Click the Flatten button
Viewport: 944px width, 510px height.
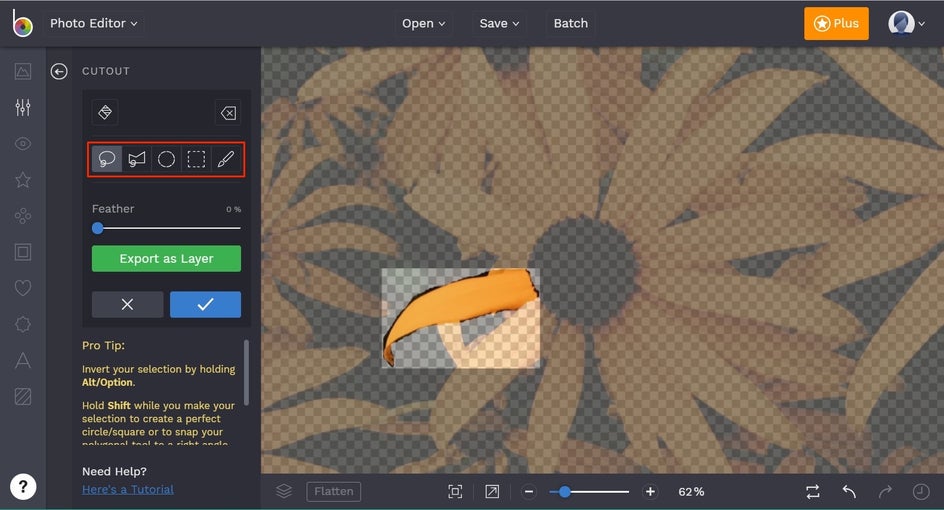tap(334, 491)
